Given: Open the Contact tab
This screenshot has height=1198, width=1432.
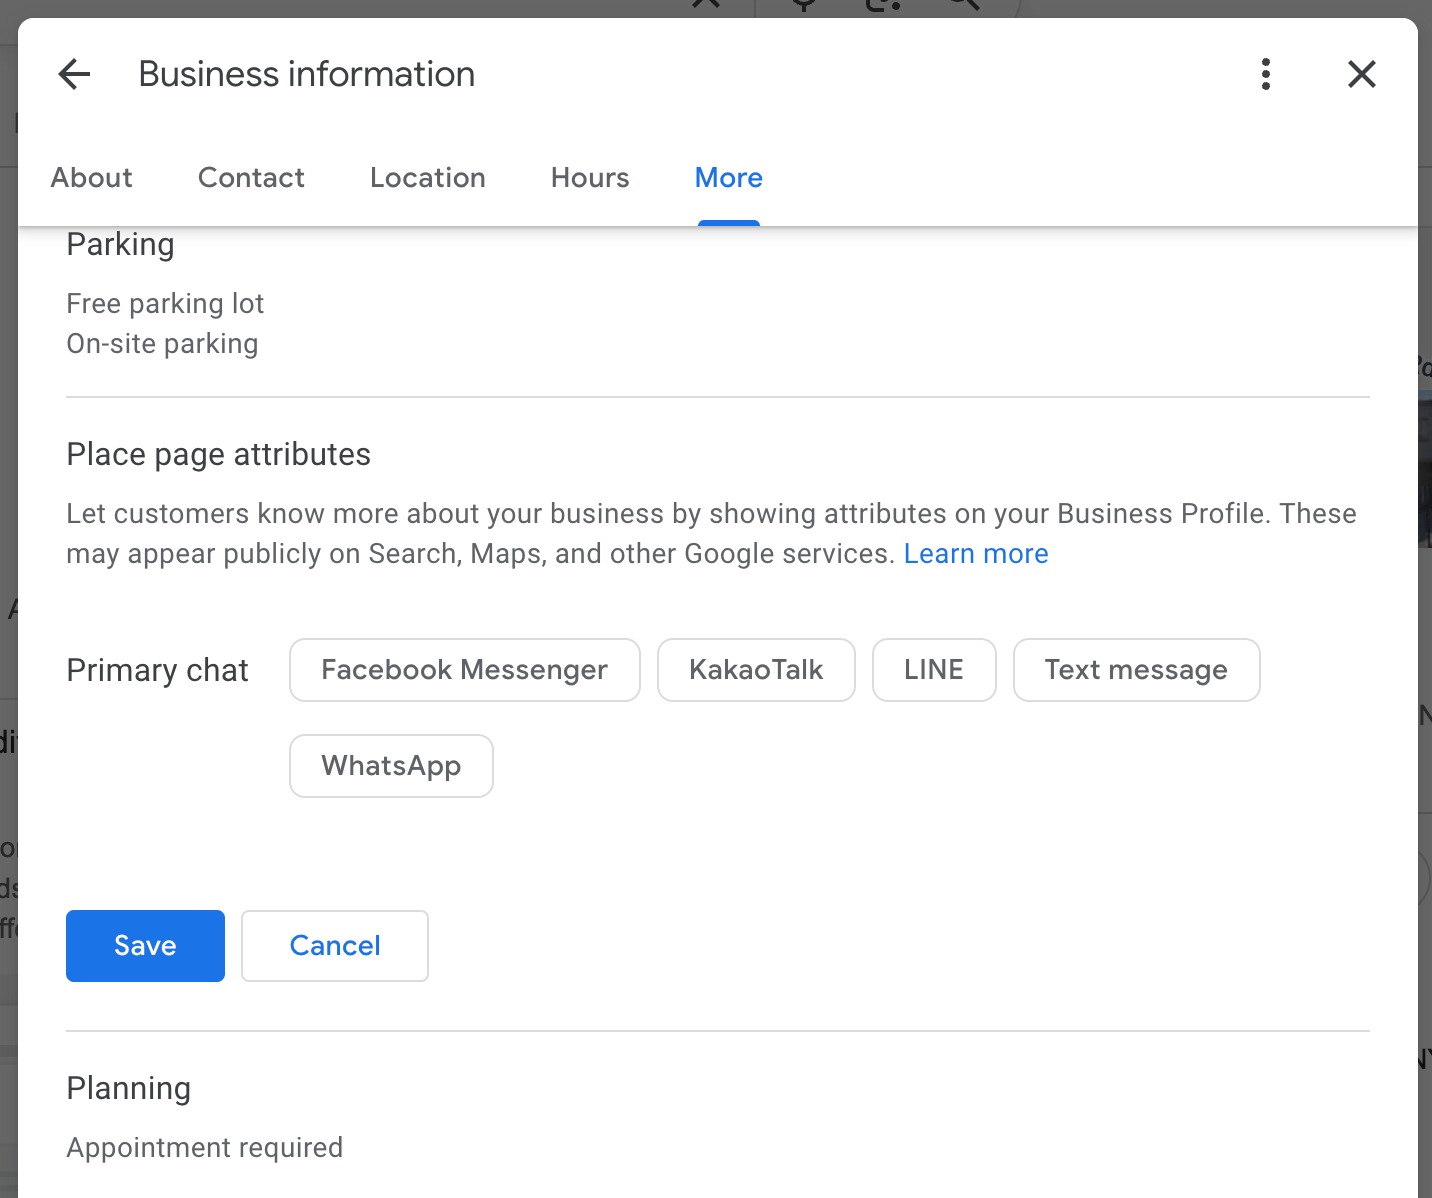Looking at the screenshot, I should (251, 178).
